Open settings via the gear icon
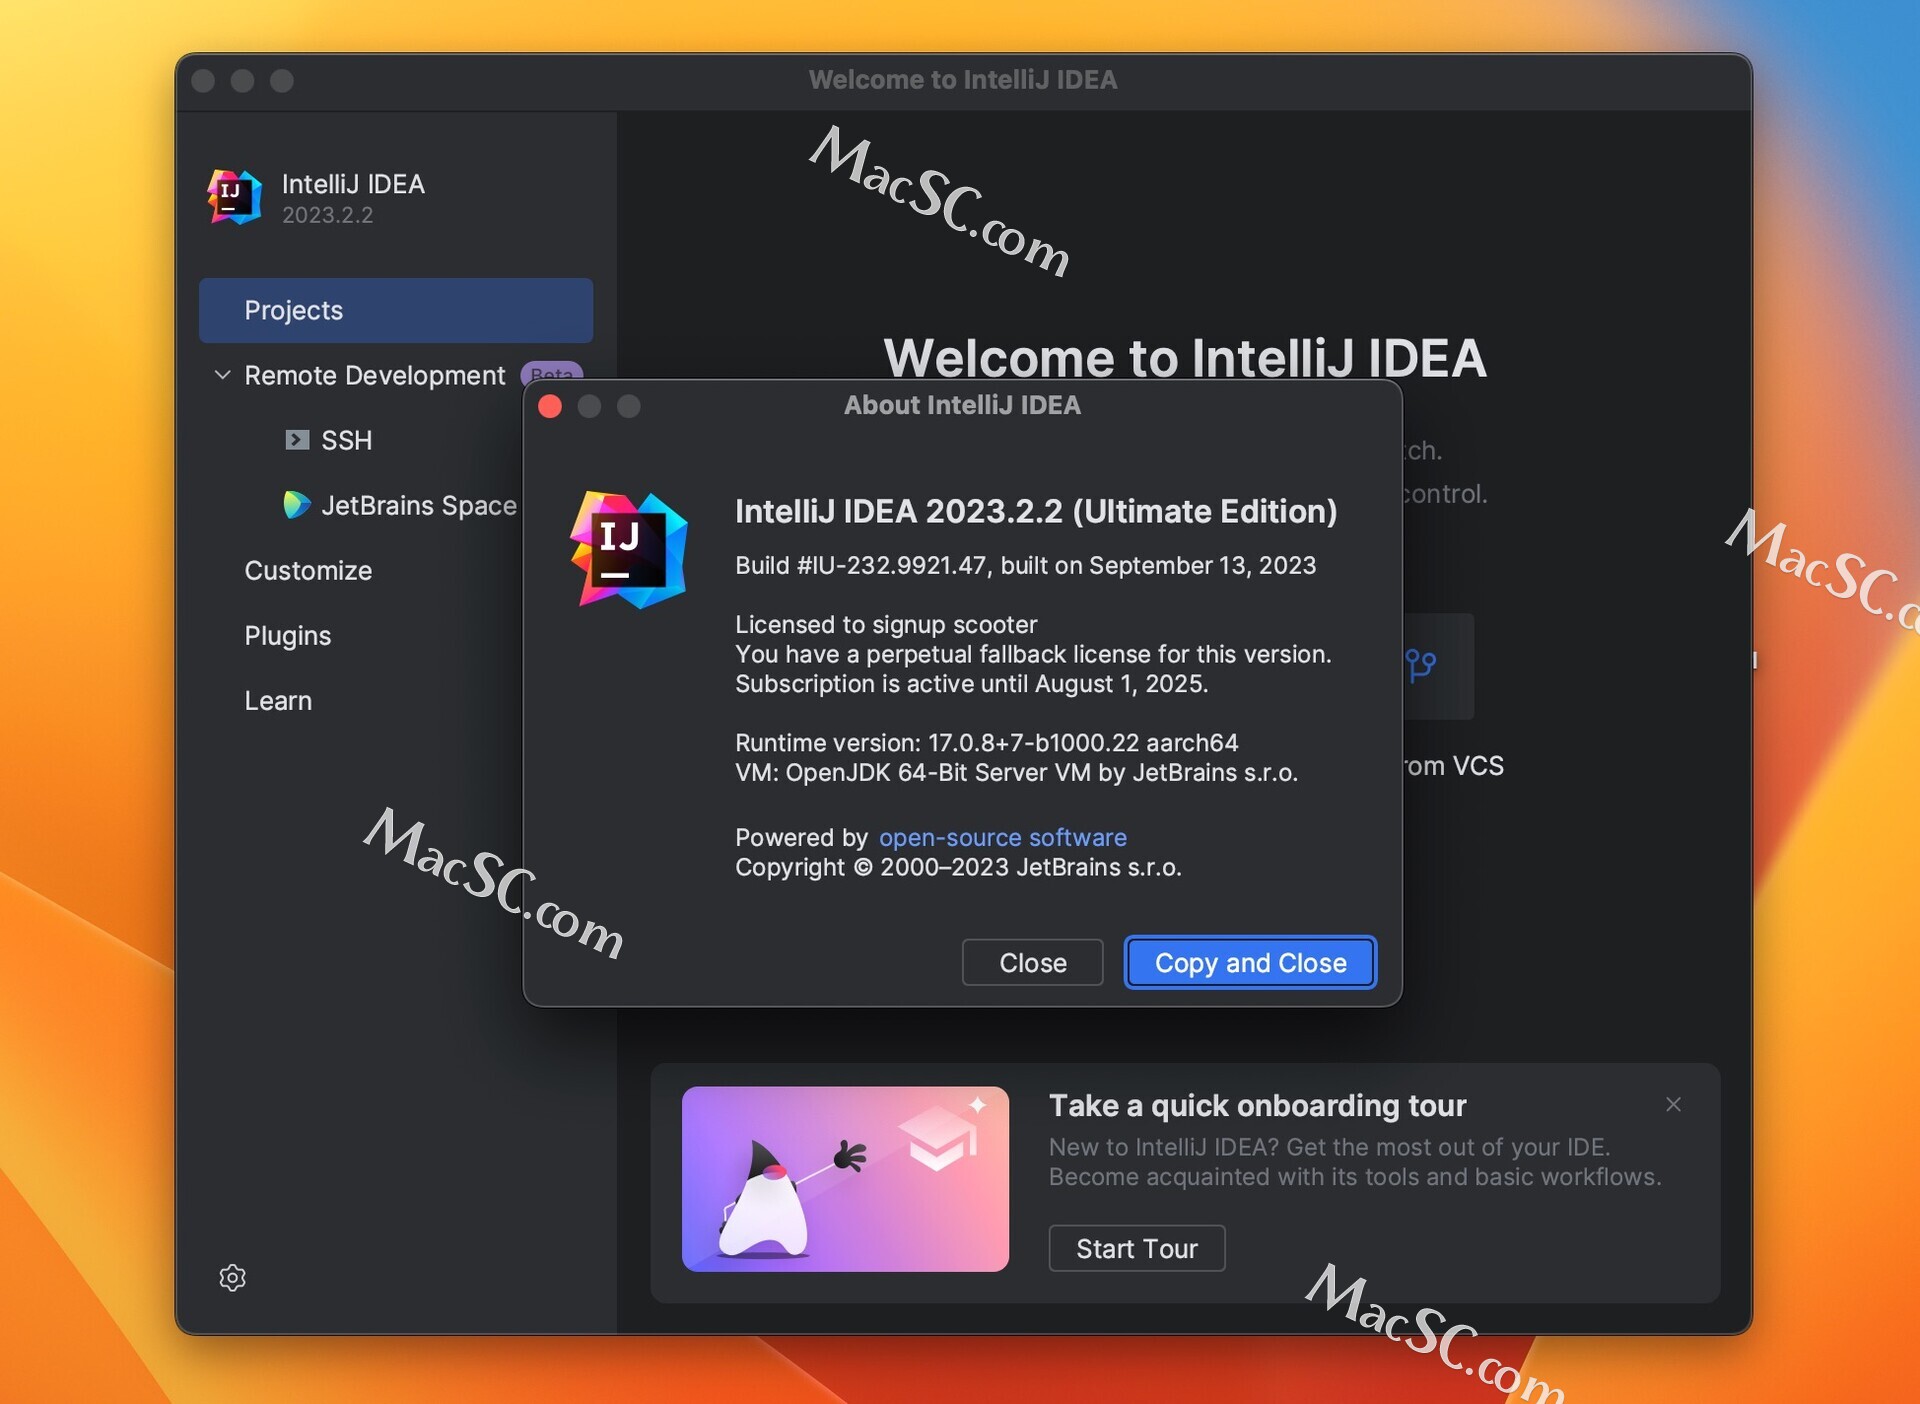 pos(232,1277)
